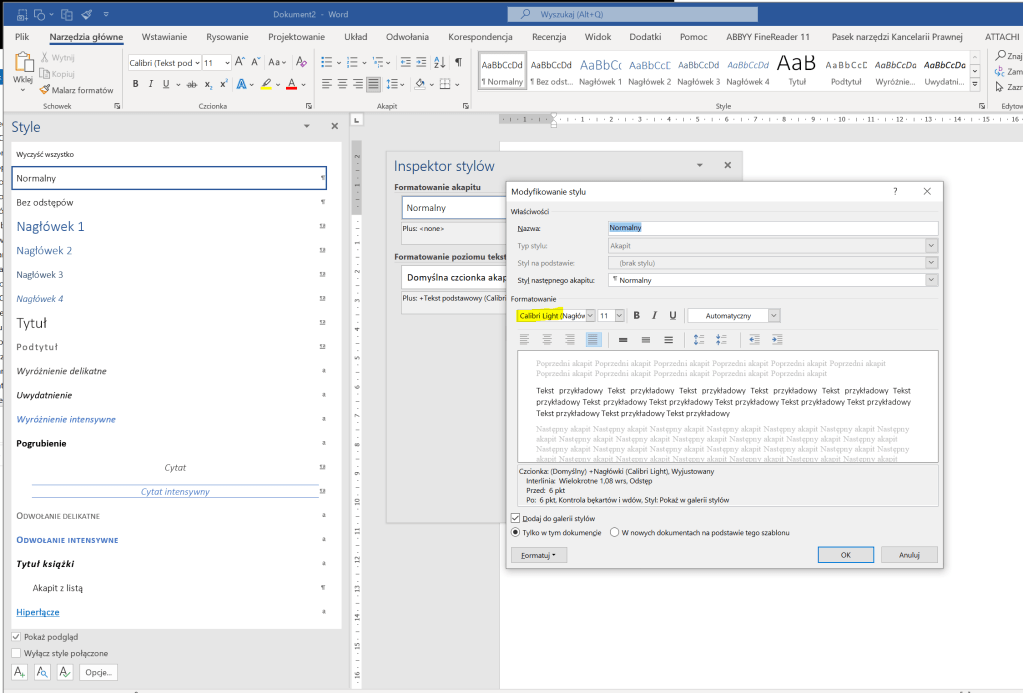Click Malarz formatów (Format Painter)

tap(76, 90)
